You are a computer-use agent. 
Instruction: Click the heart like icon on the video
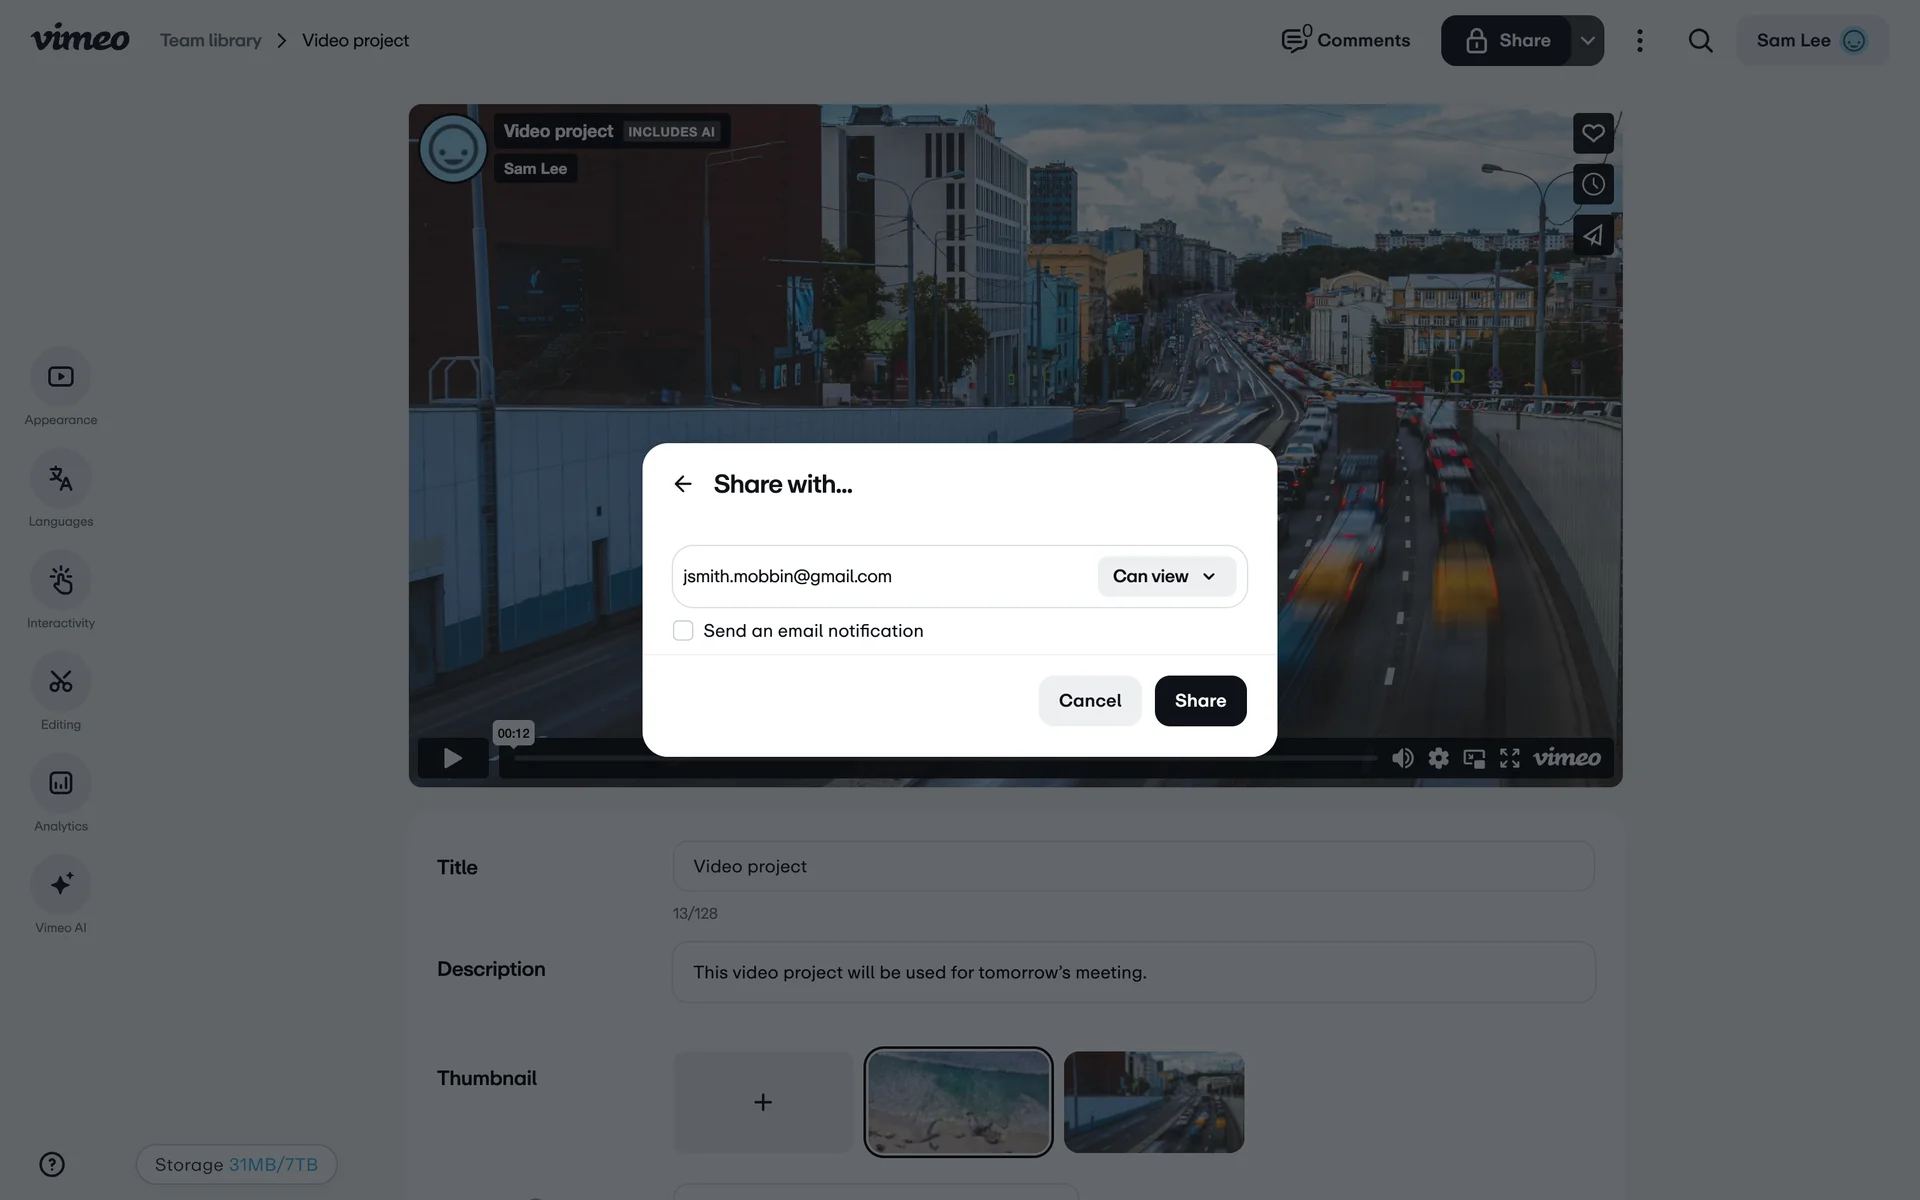click(x=1593, y=133)
